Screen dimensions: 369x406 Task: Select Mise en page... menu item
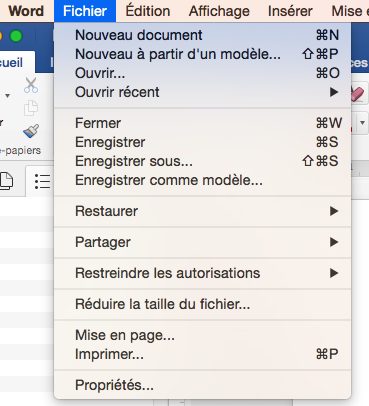(202, 335)
